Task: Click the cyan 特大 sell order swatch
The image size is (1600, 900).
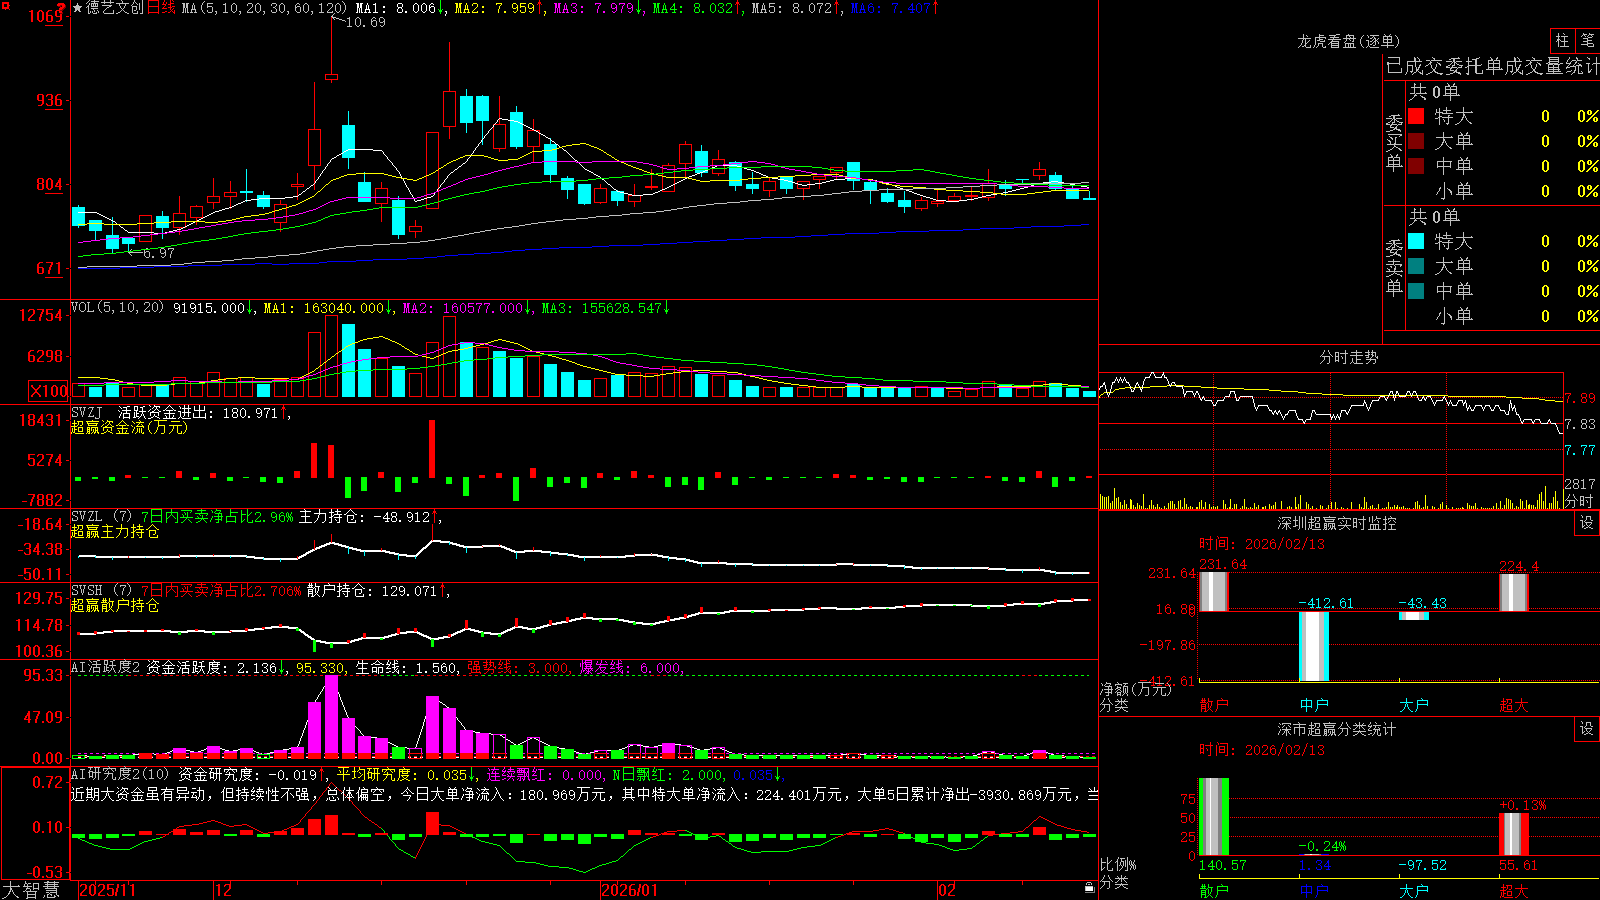Action: [x=1416, y=241]
